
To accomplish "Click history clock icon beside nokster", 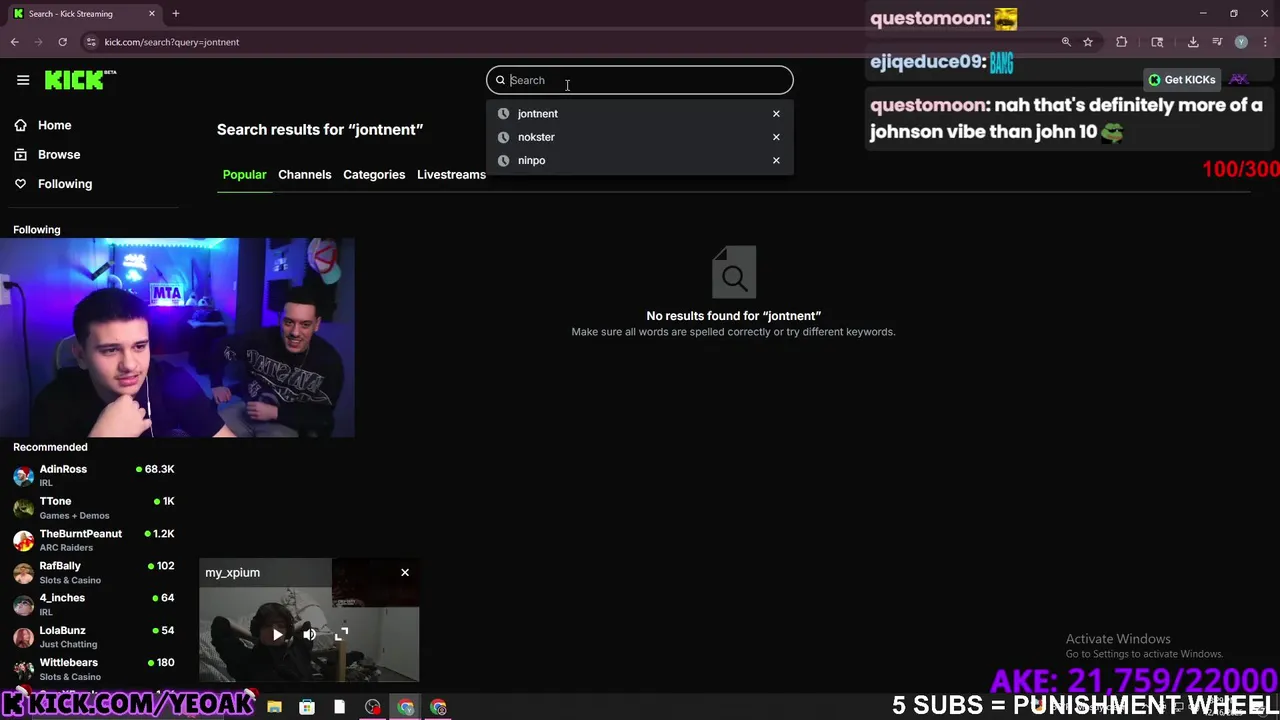I will (503, 137).
